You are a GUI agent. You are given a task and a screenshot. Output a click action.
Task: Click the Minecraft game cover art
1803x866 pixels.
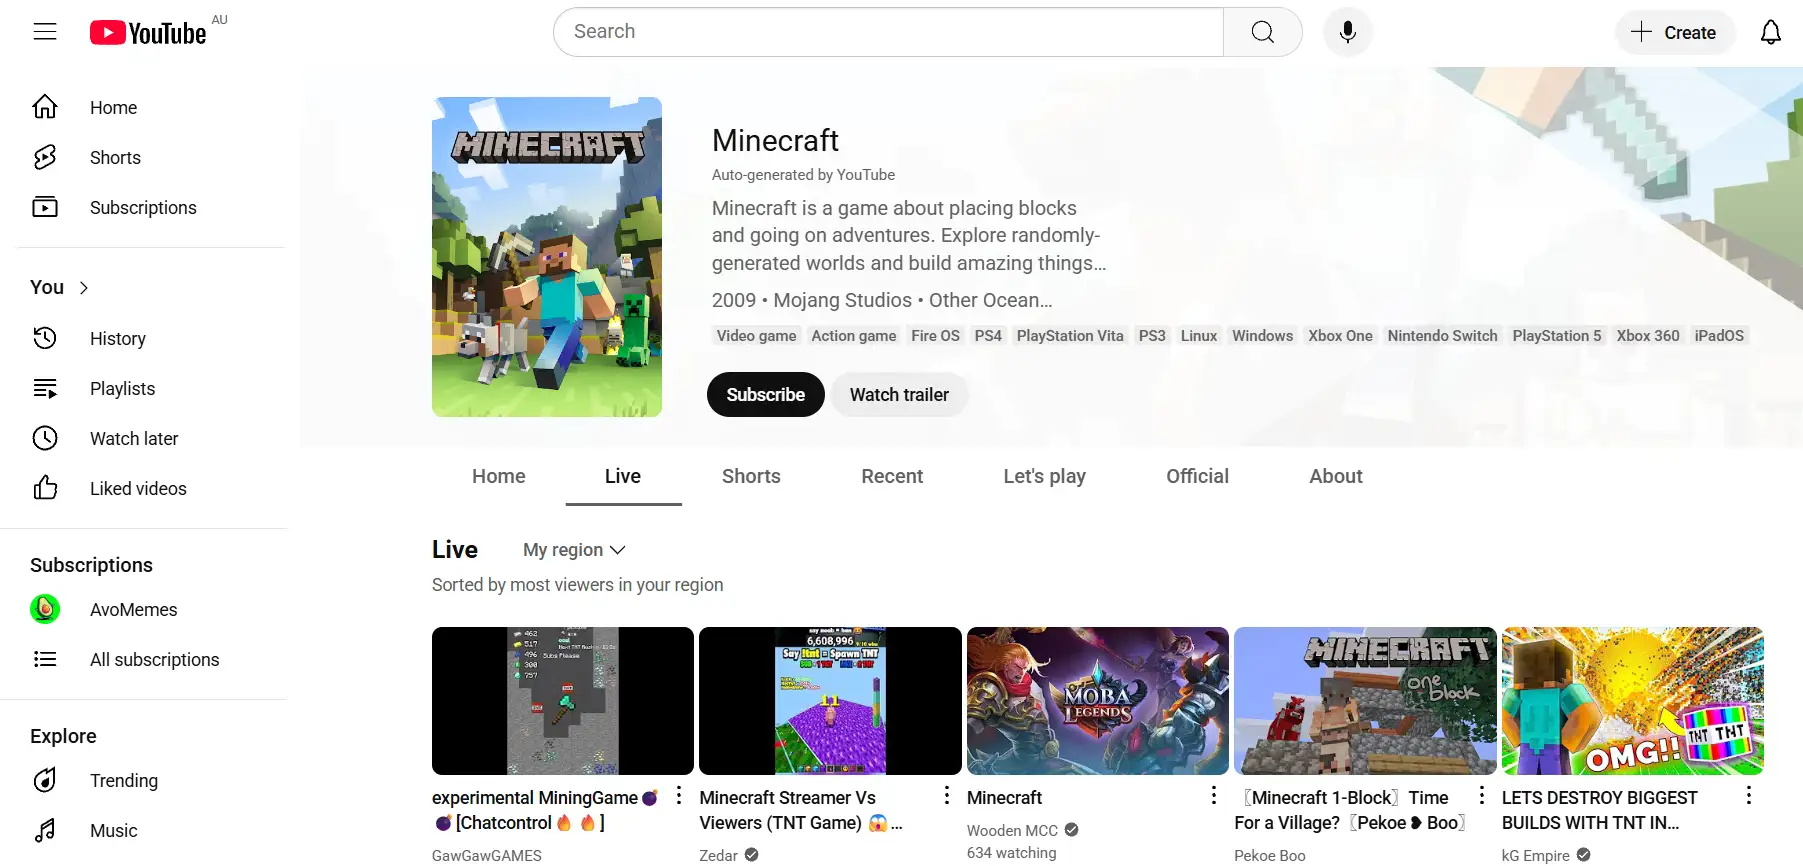click(547, 257)
